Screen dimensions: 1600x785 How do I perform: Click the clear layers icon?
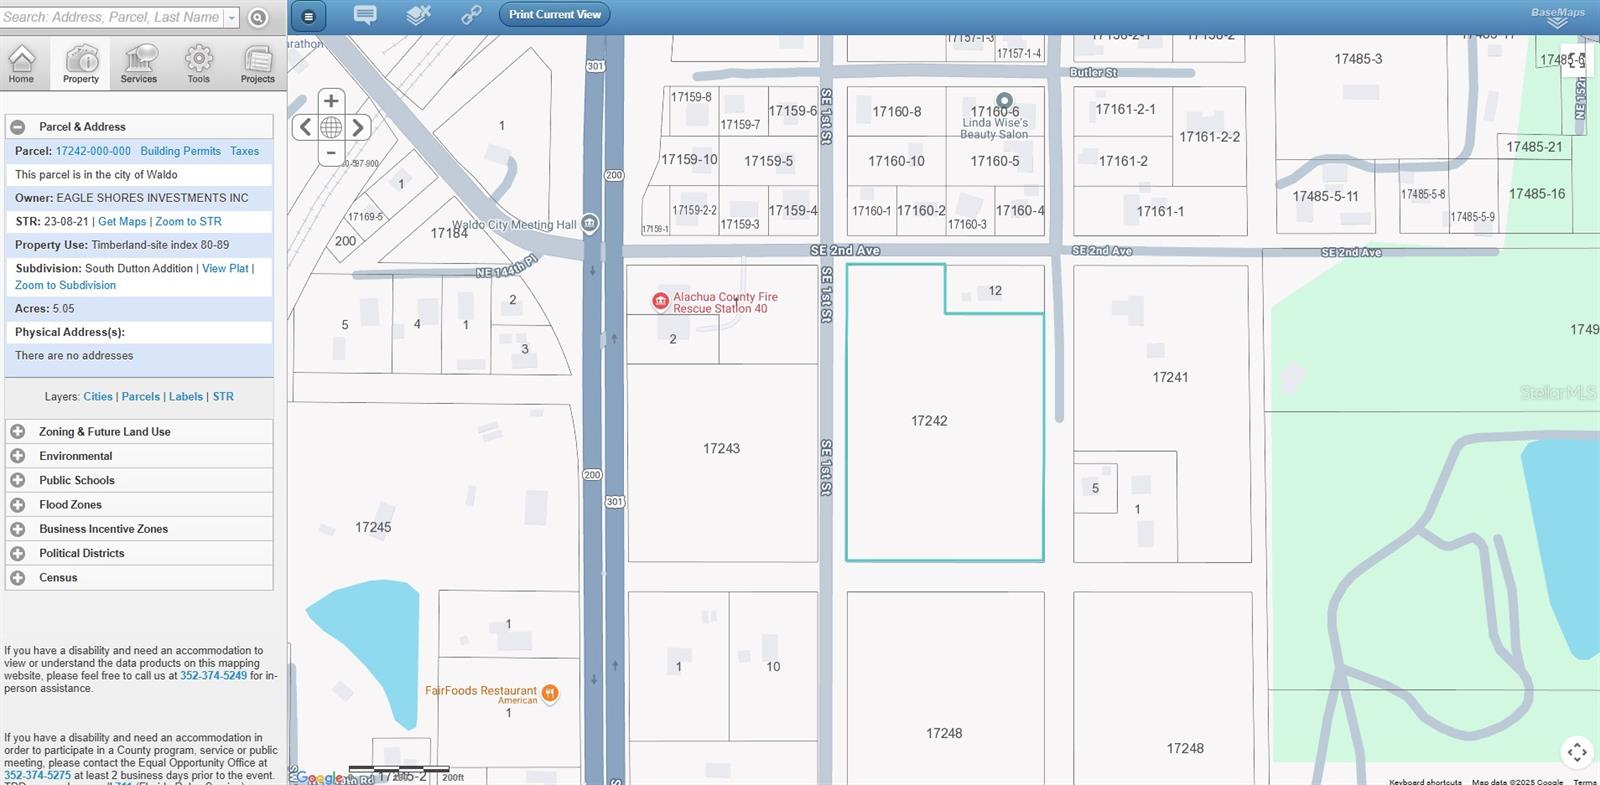pos(419,15)
